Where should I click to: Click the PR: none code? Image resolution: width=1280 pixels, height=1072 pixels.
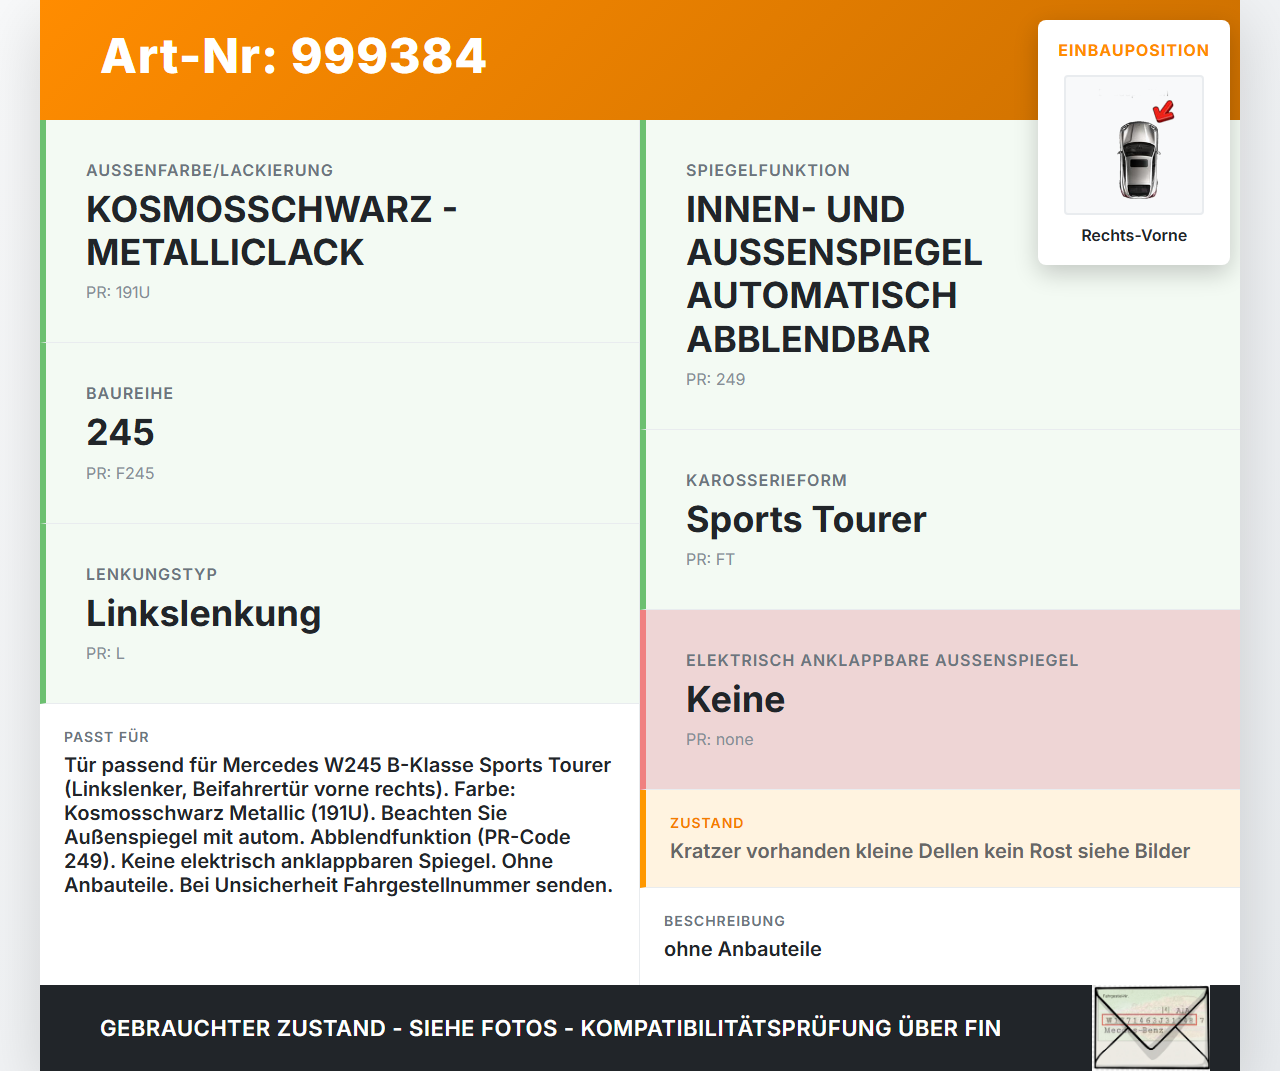[720, 739]
